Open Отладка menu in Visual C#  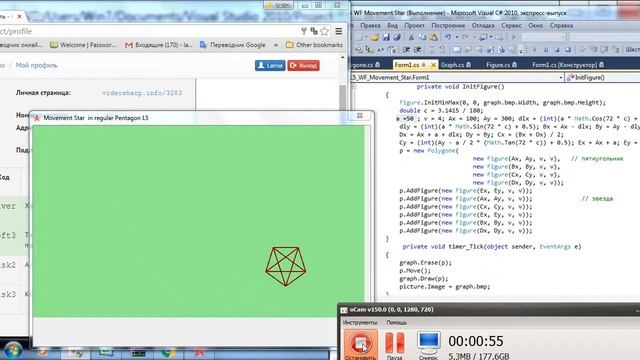[x=483, y=25]
